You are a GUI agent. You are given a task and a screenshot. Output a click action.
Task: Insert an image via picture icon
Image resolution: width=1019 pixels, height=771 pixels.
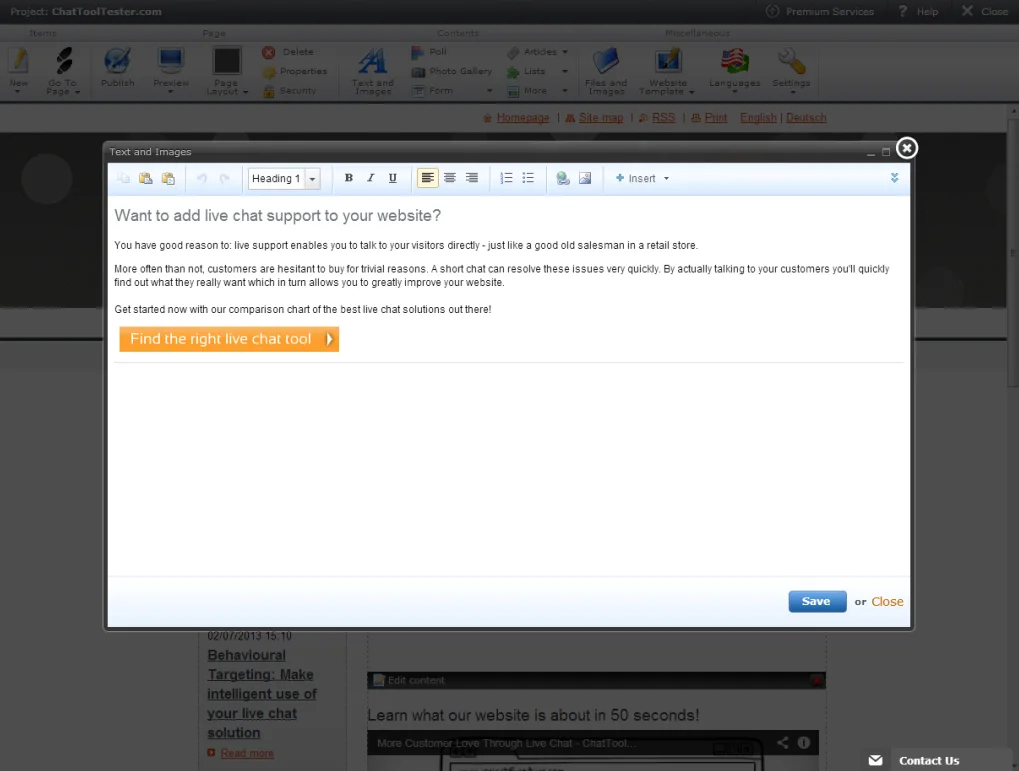pyautogui.click(x=585, y=177)
